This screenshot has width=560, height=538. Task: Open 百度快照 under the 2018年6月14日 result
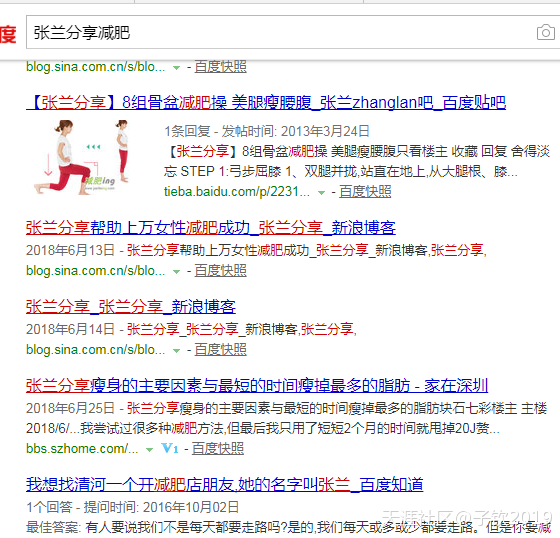tap(220, 350)
